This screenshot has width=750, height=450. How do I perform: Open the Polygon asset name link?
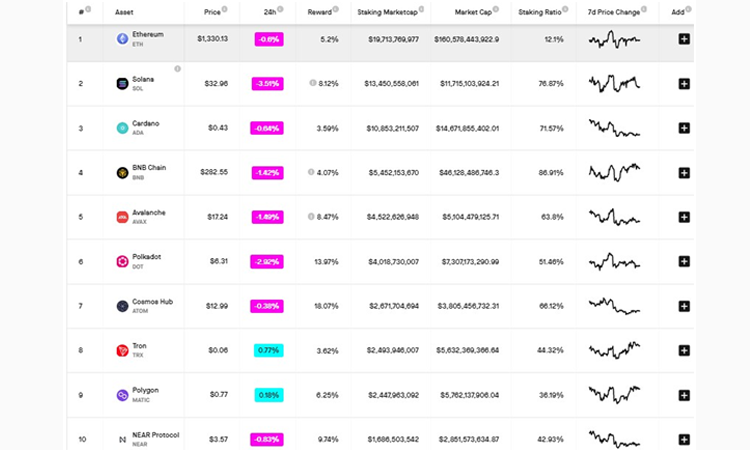tap(145, 390)
